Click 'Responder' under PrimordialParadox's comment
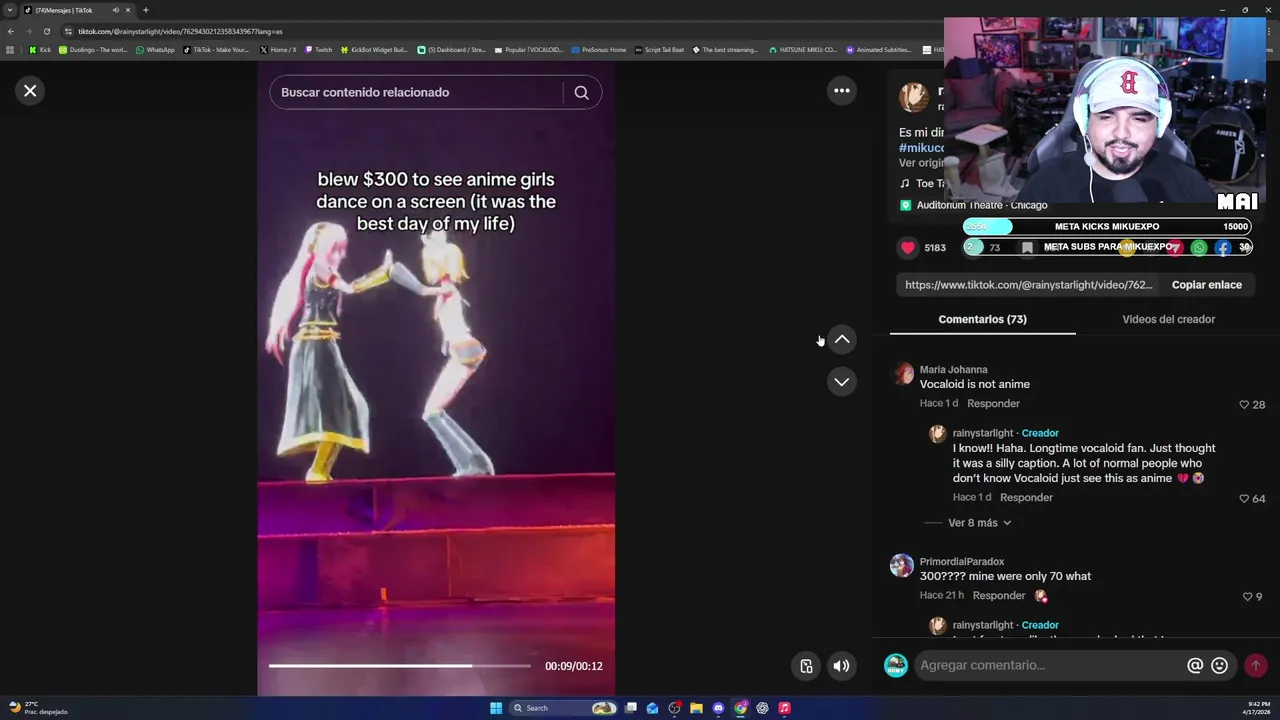 click(x=999, y=595)
